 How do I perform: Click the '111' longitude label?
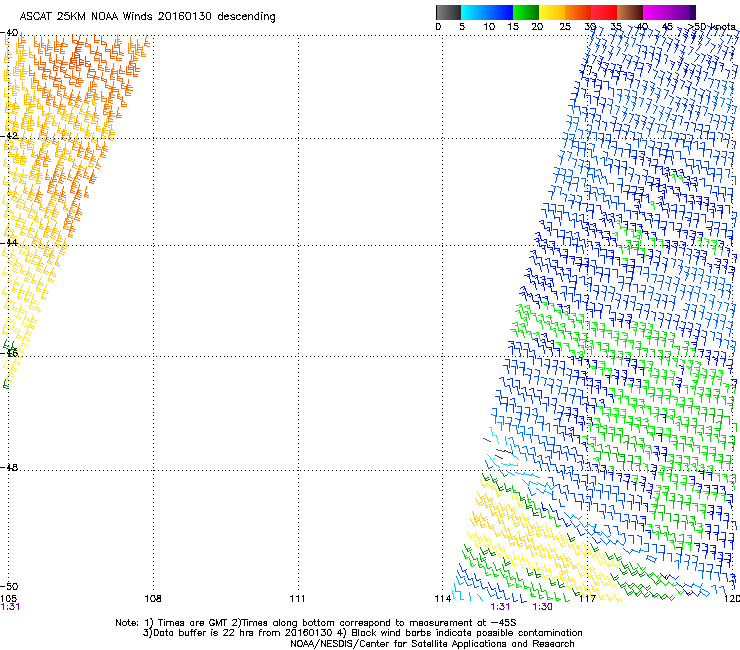(x=297, y=599)
